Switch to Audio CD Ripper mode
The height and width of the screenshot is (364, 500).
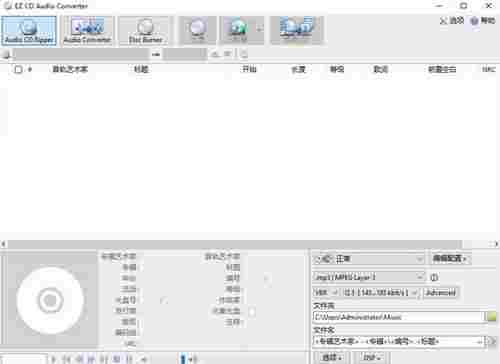[x=29, y=31]
